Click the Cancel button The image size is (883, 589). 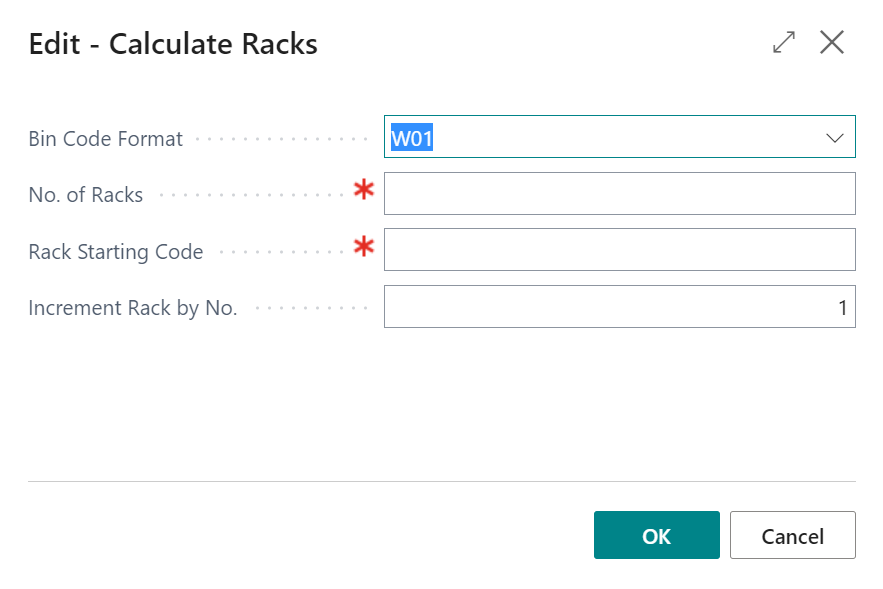793,535
